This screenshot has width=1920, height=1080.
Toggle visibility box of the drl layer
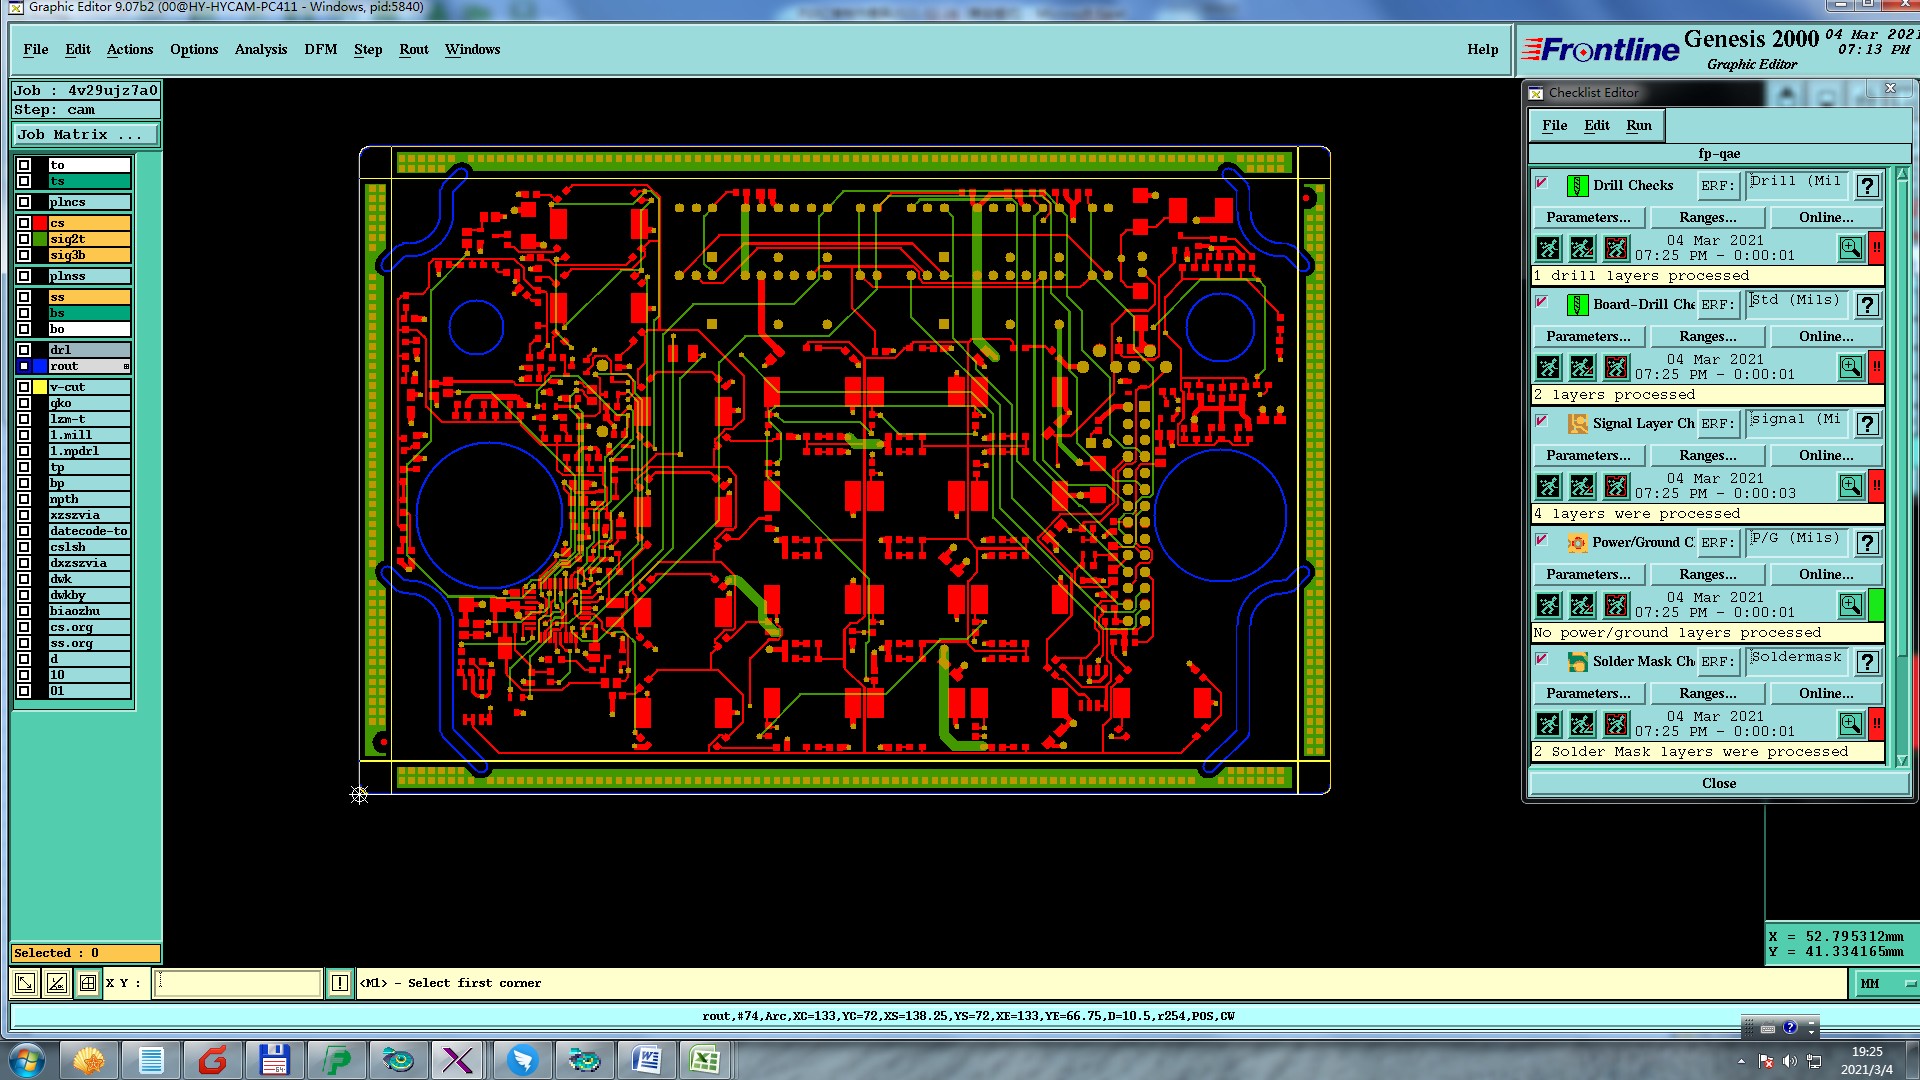pyautogui.click(x=24, y=350)
